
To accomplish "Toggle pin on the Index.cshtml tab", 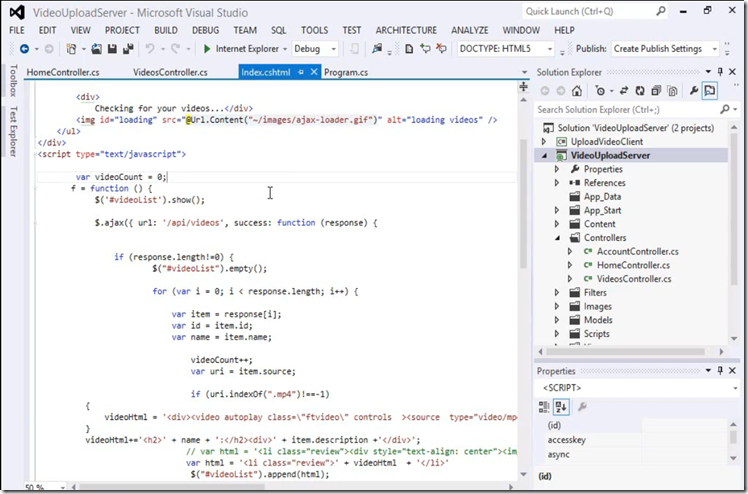I will tap(301, 72).
